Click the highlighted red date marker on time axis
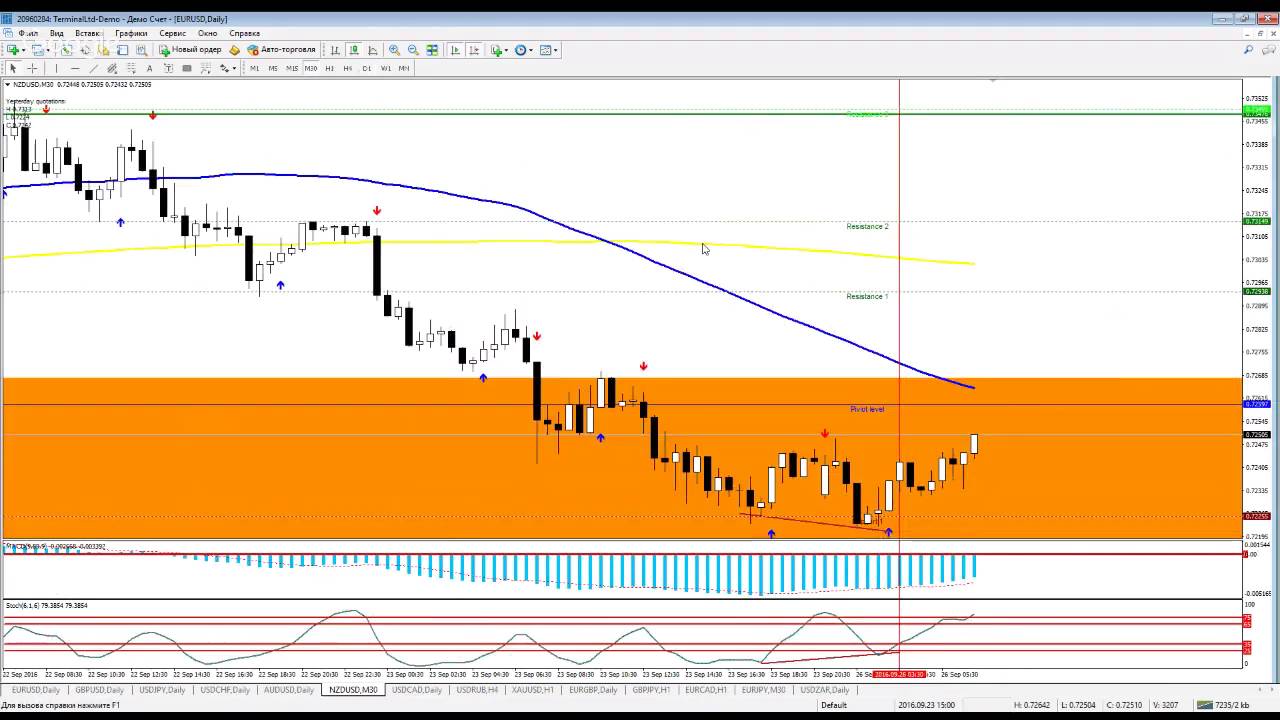 (899, 674)
